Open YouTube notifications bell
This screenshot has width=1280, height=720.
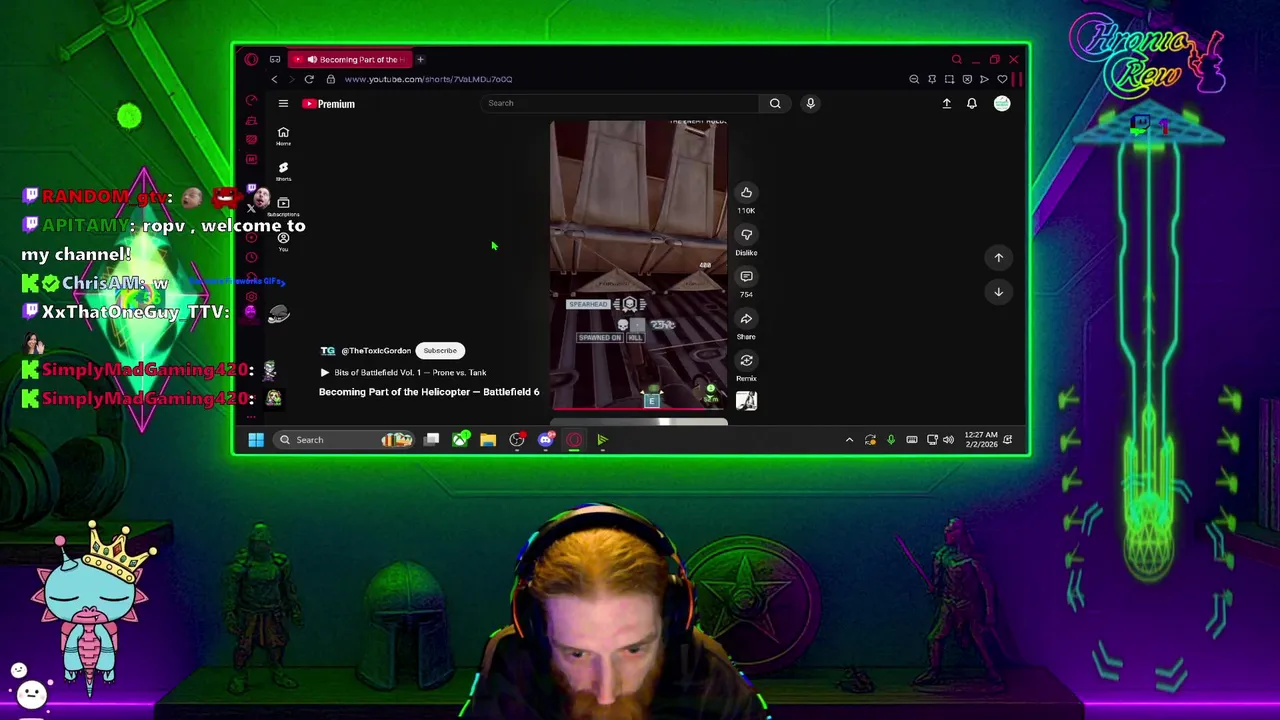971,103
